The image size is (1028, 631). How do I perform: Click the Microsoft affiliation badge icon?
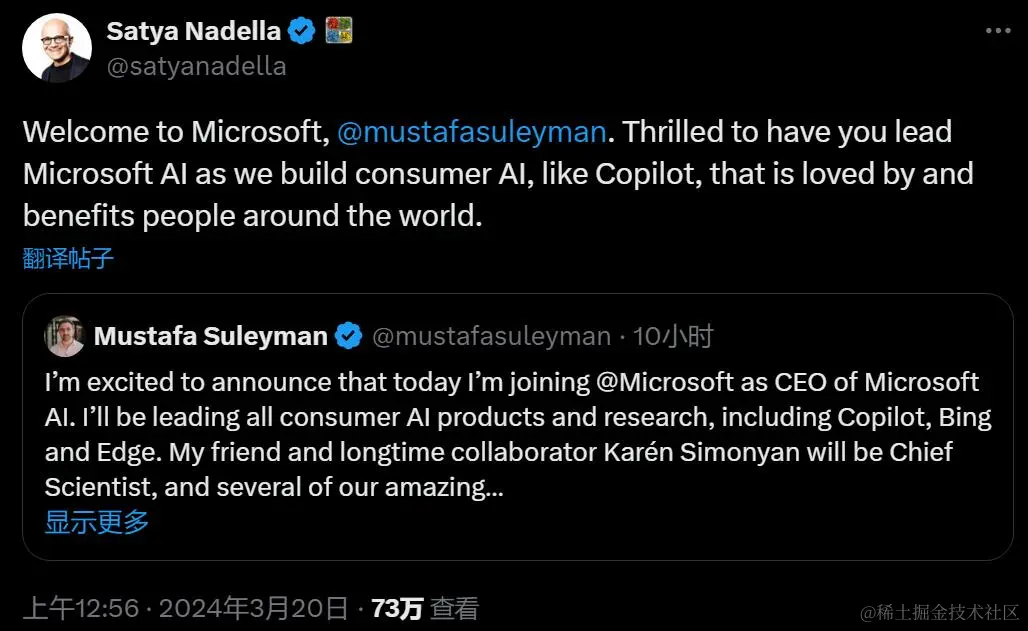[339, 31]
